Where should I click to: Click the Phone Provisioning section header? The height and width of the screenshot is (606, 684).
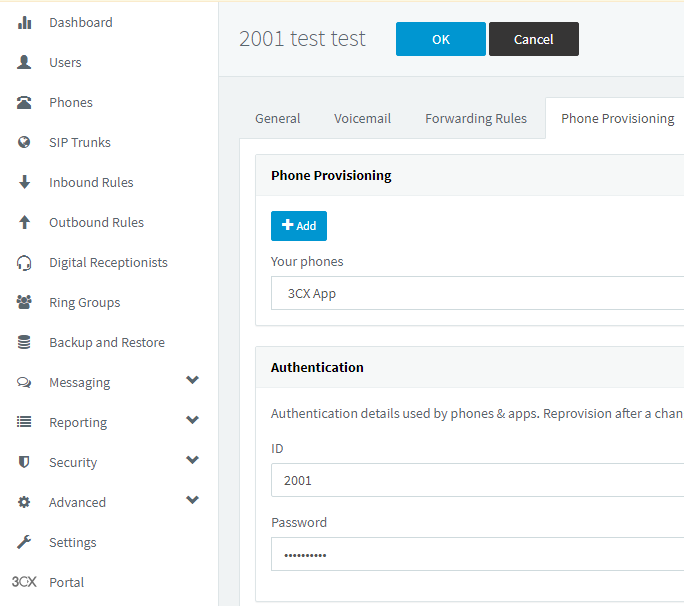(x=331, y=175)
